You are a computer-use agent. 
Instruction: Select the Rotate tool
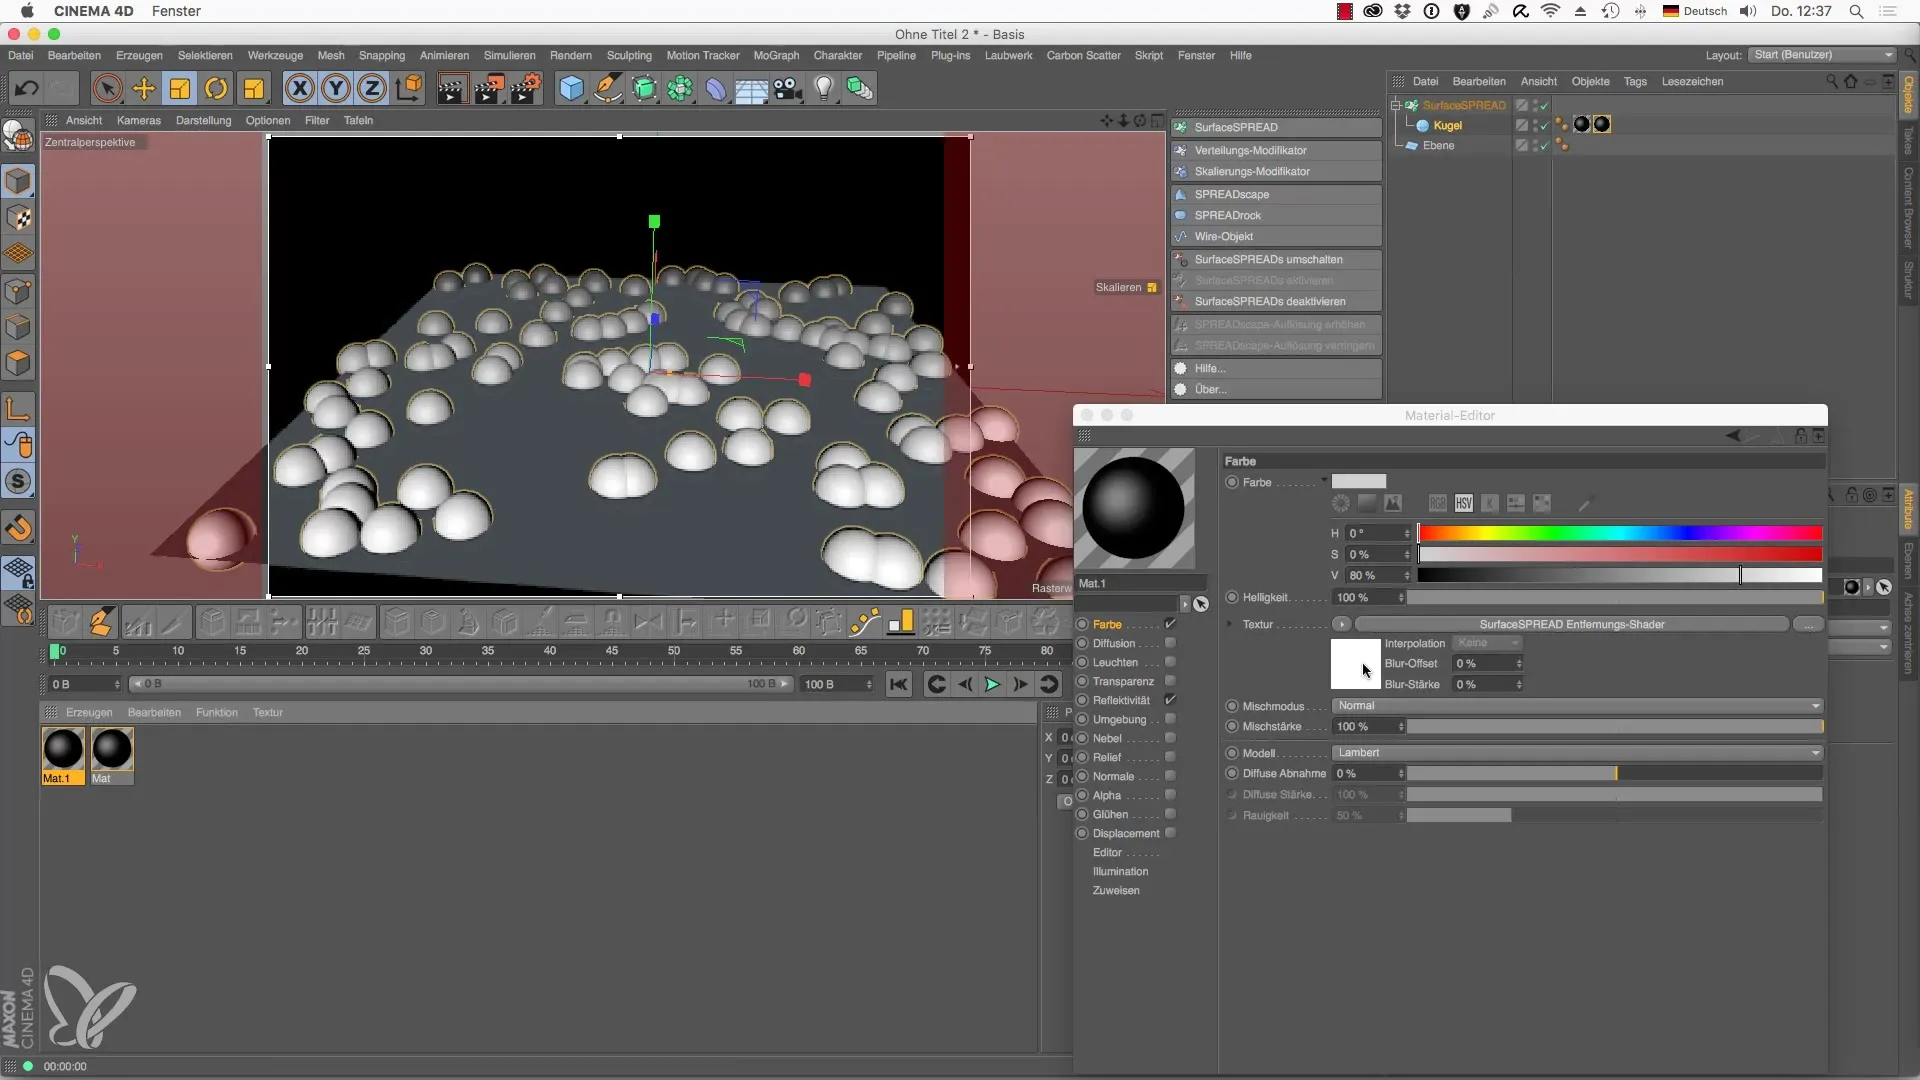[216, 89]
